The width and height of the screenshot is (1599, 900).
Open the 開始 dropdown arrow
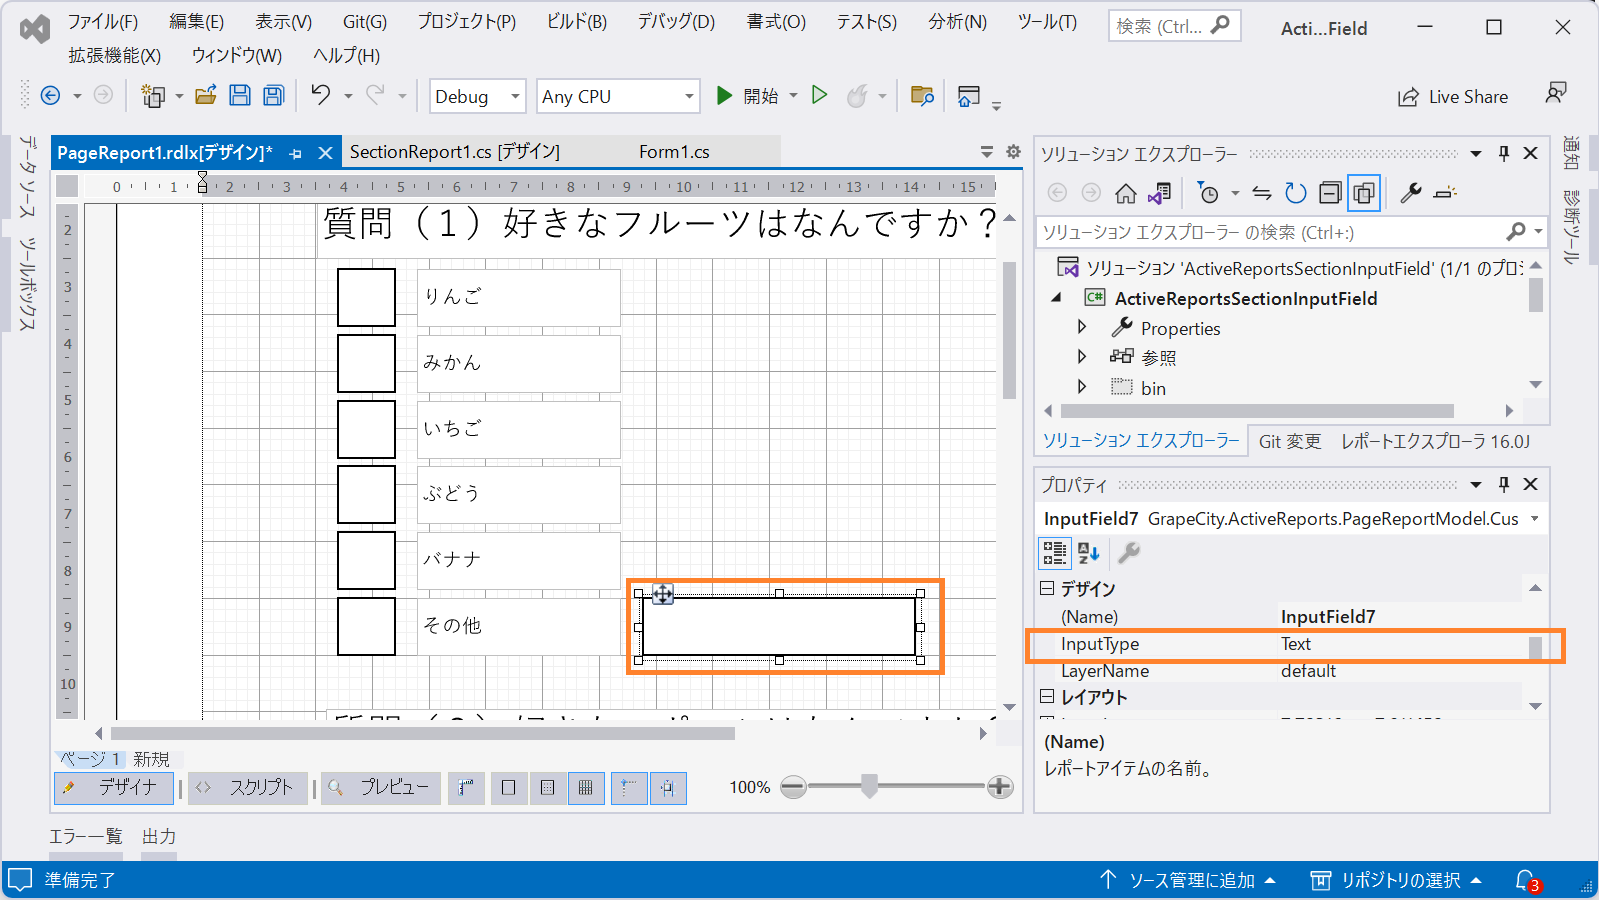click(x=793, y=96)
